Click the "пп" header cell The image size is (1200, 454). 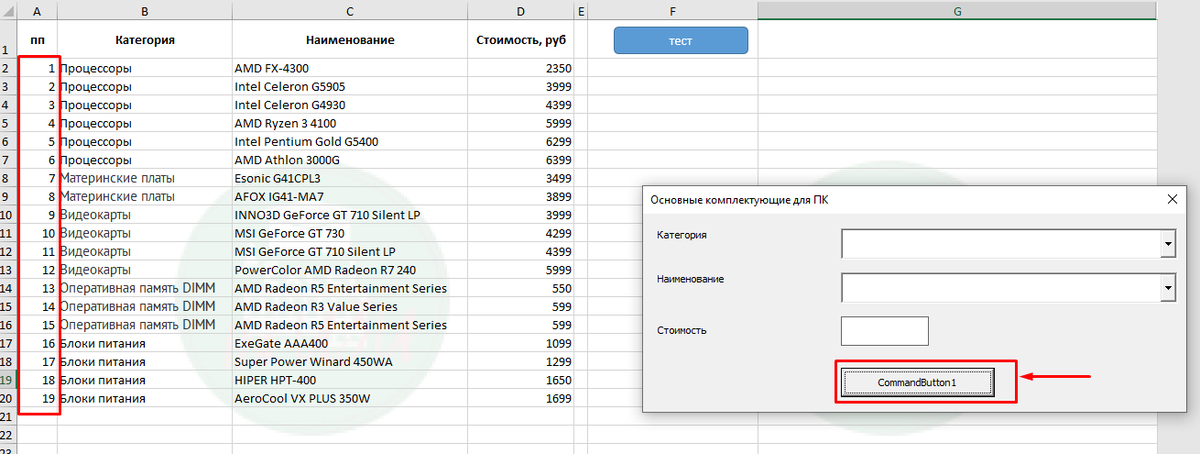pos(38,41)
